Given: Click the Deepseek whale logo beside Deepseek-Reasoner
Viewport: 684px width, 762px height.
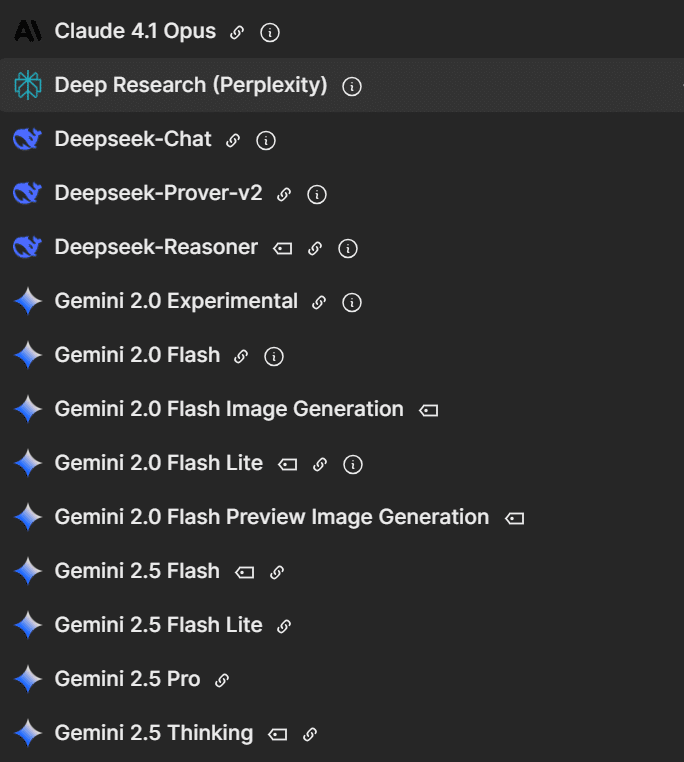Looking at the screenshot, I should coord(28,248).
